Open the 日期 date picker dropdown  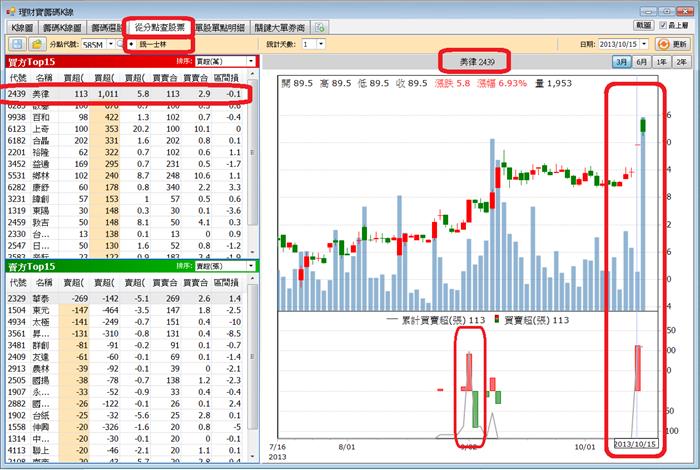[x=645, y=44]
